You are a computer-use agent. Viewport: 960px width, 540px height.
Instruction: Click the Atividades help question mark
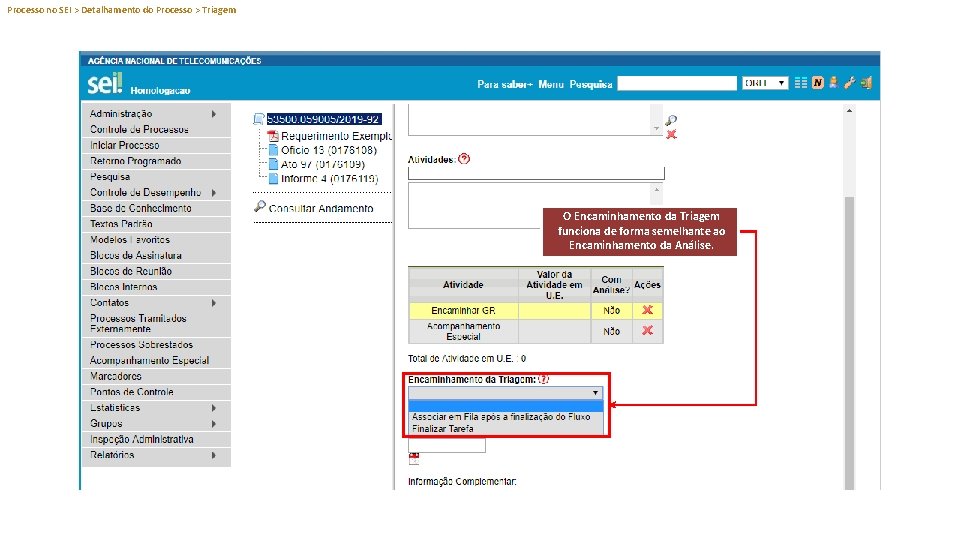(x=464, y=159)
